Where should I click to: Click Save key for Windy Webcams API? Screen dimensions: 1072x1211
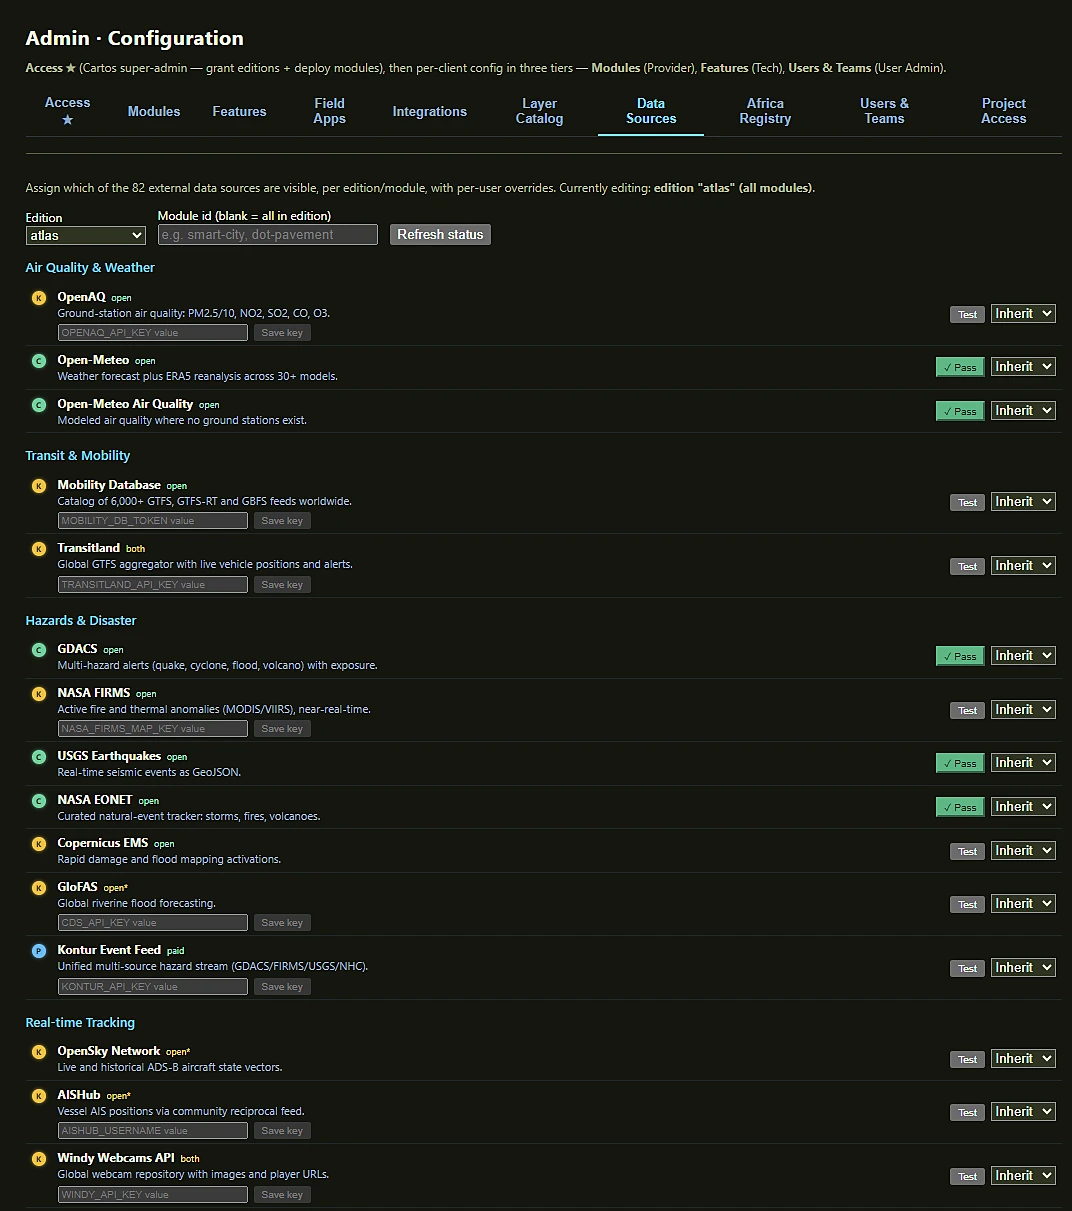click(282, 1195)
